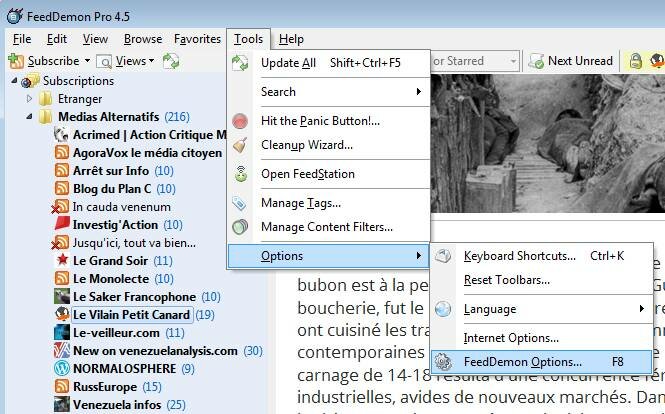This screenshot has width=665, height=414.
Task: Select the Arrêt sur Info feed
Action: [x=111, y=171]
